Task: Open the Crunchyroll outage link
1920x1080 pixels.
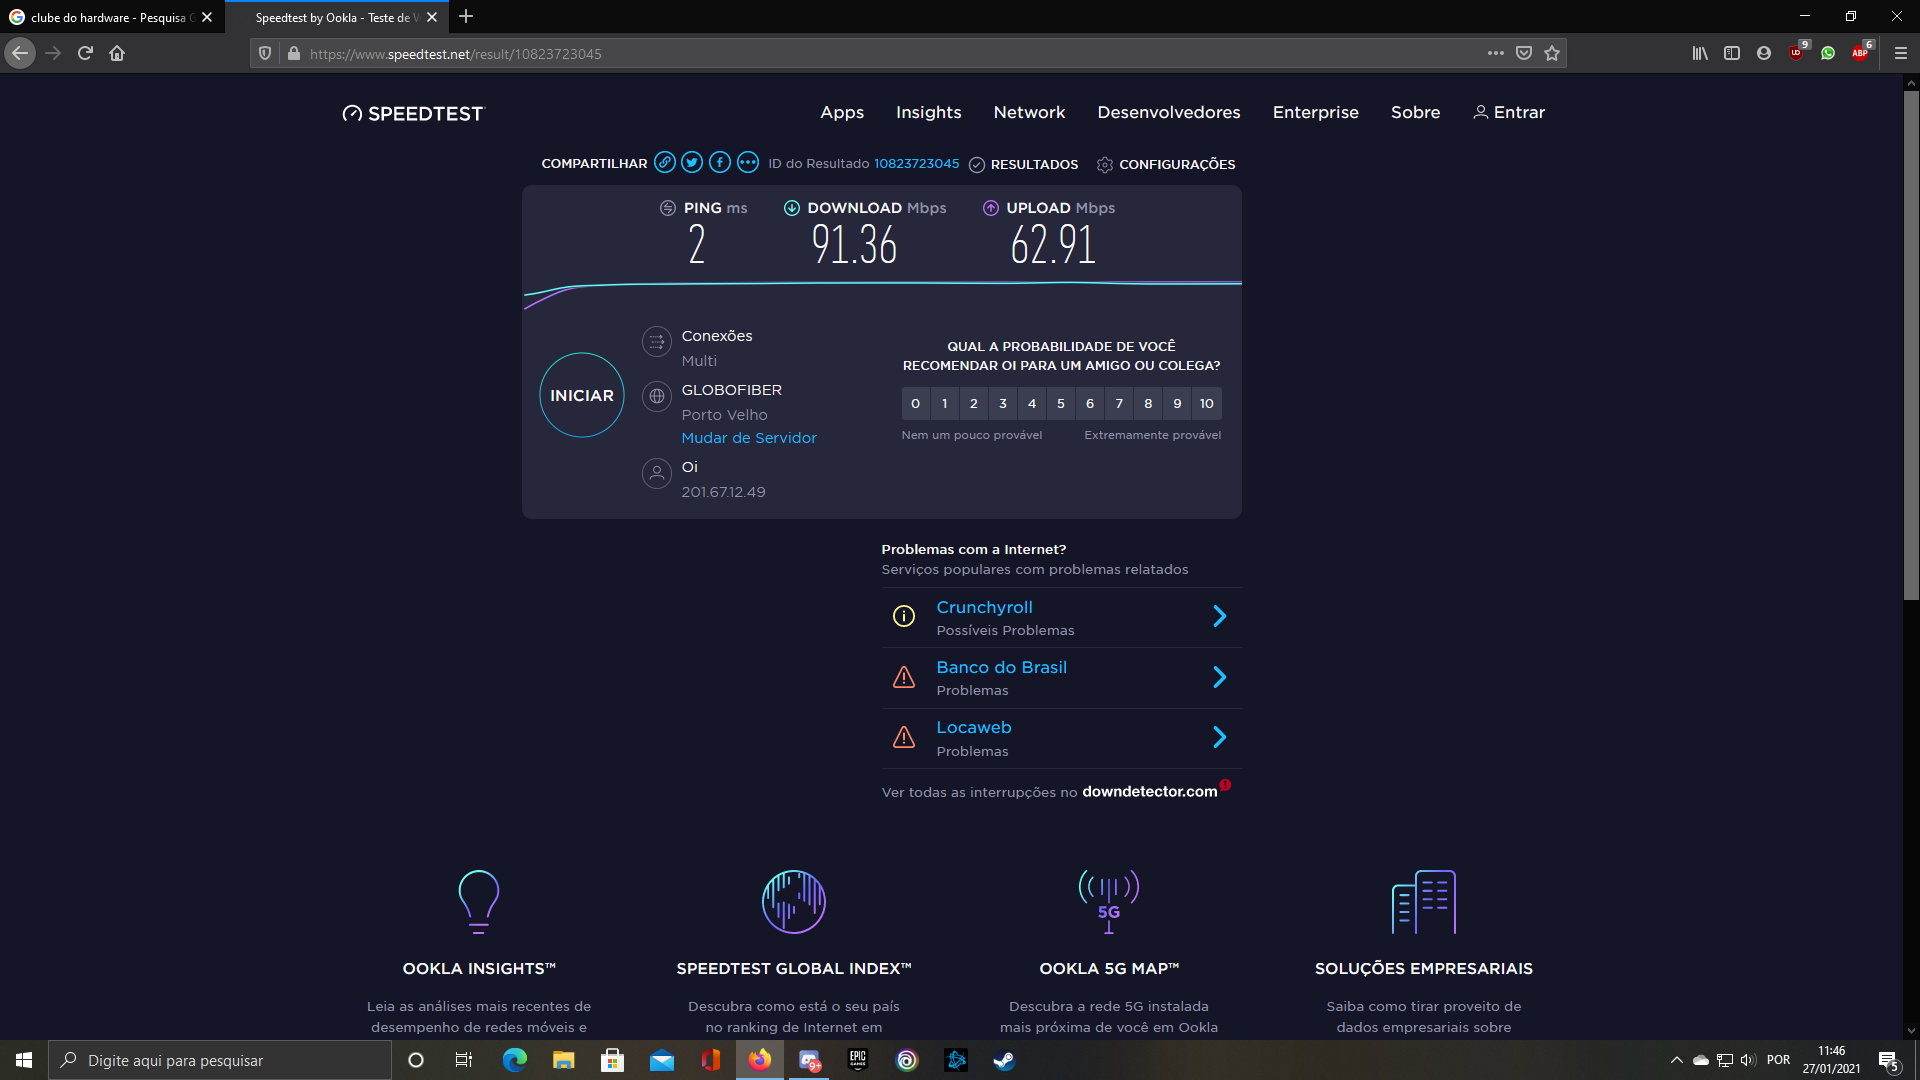Action: click(x=984, y=607)
